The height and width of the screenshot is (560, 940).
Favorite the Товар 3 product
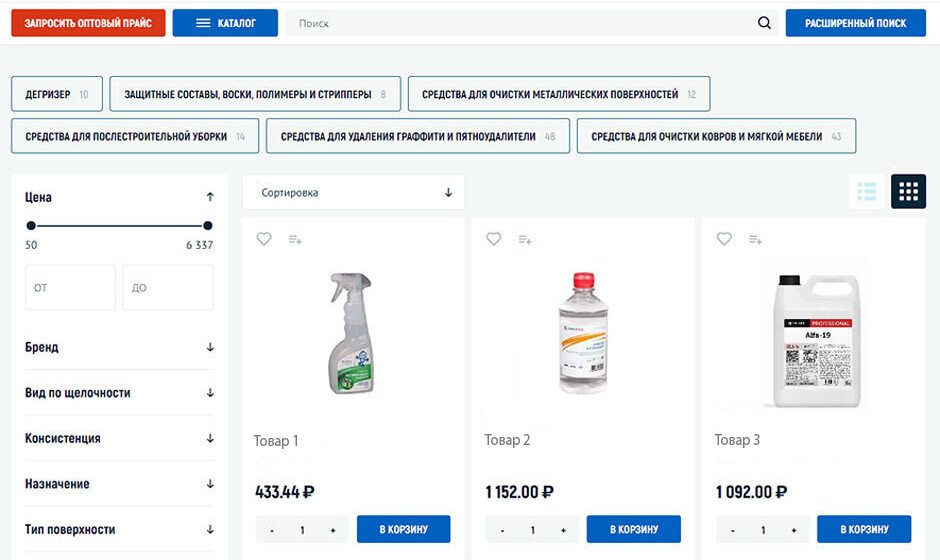[724, 239]
